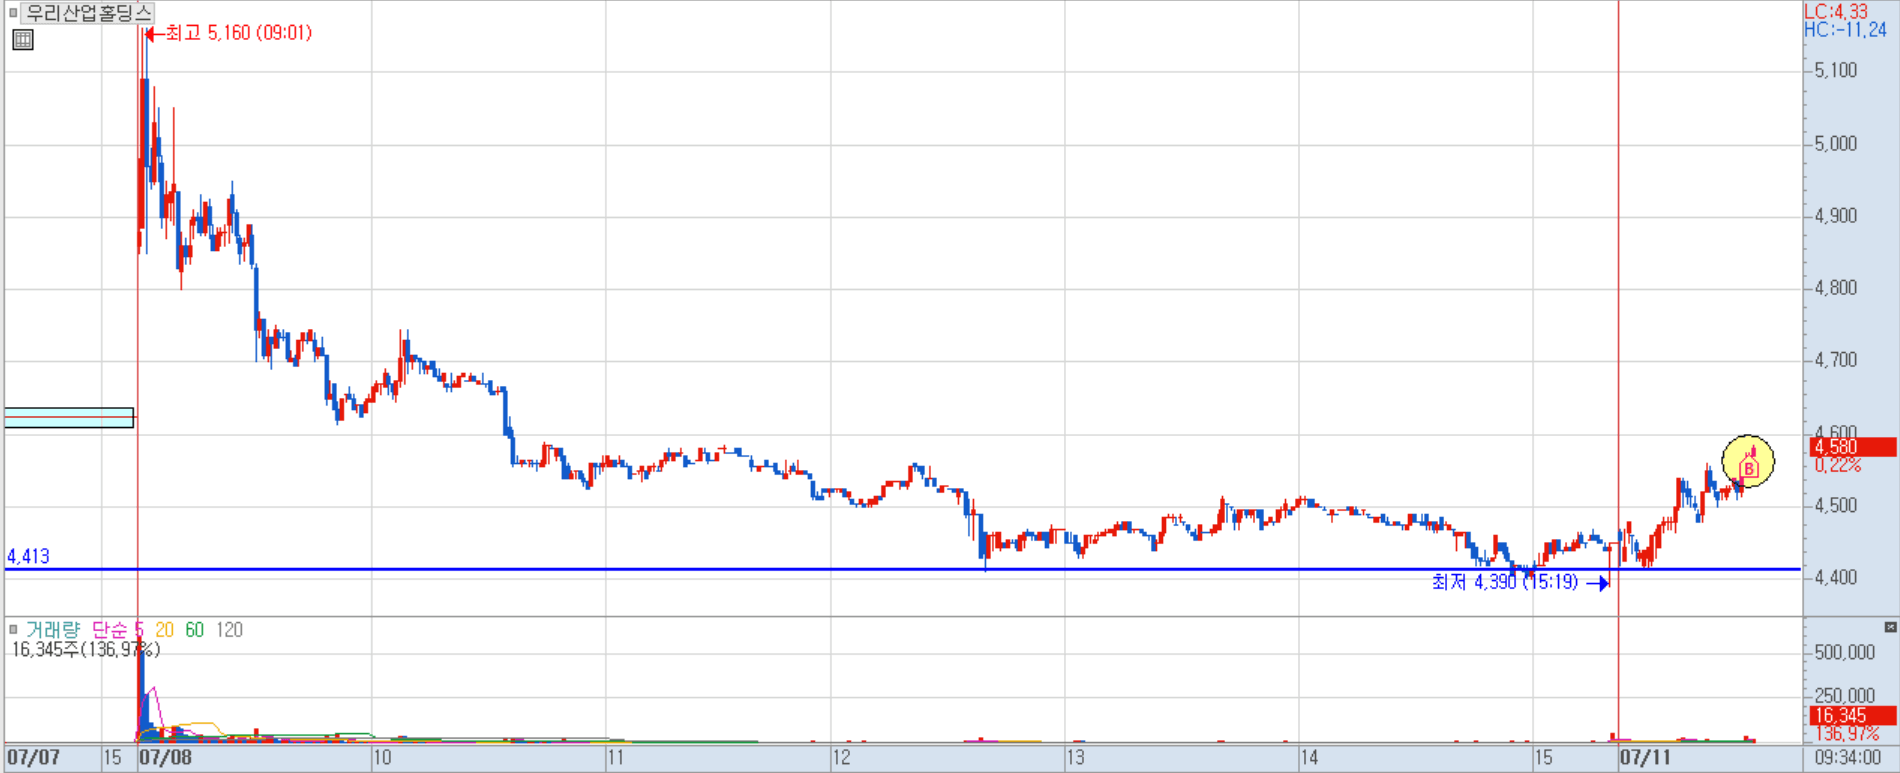
Task: Click the 16,345주(136.97%) volume readout
Action: tap(86, 650)
